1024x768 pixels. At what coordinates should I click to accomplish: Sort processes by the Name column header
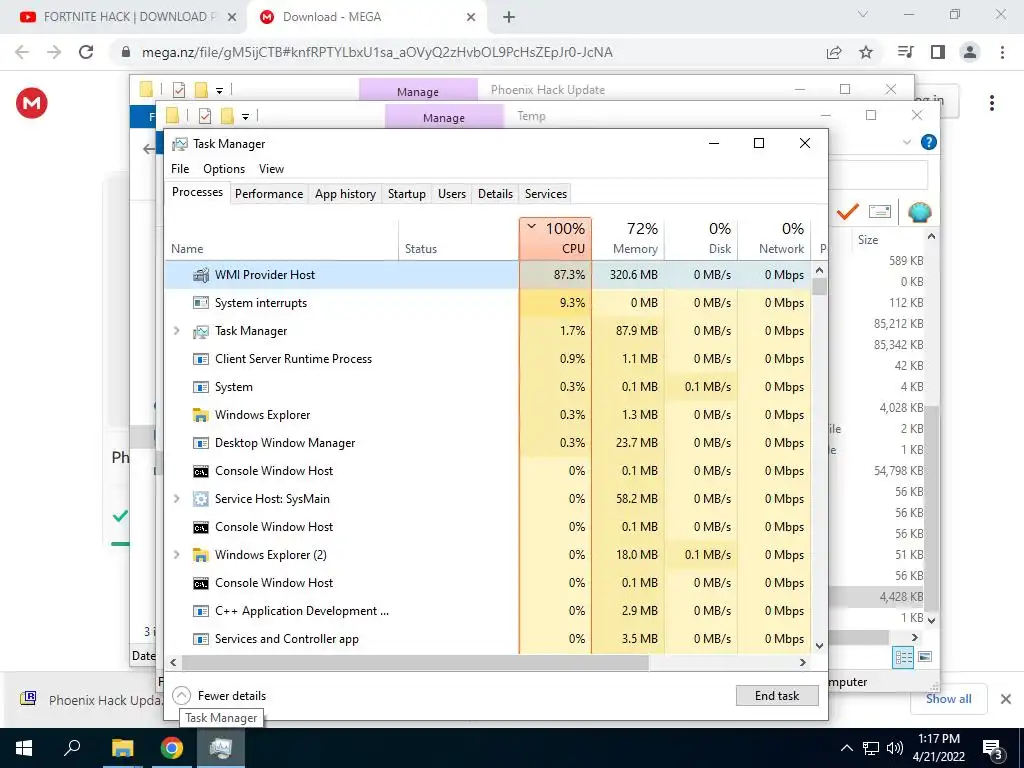(x=282, y=239)
